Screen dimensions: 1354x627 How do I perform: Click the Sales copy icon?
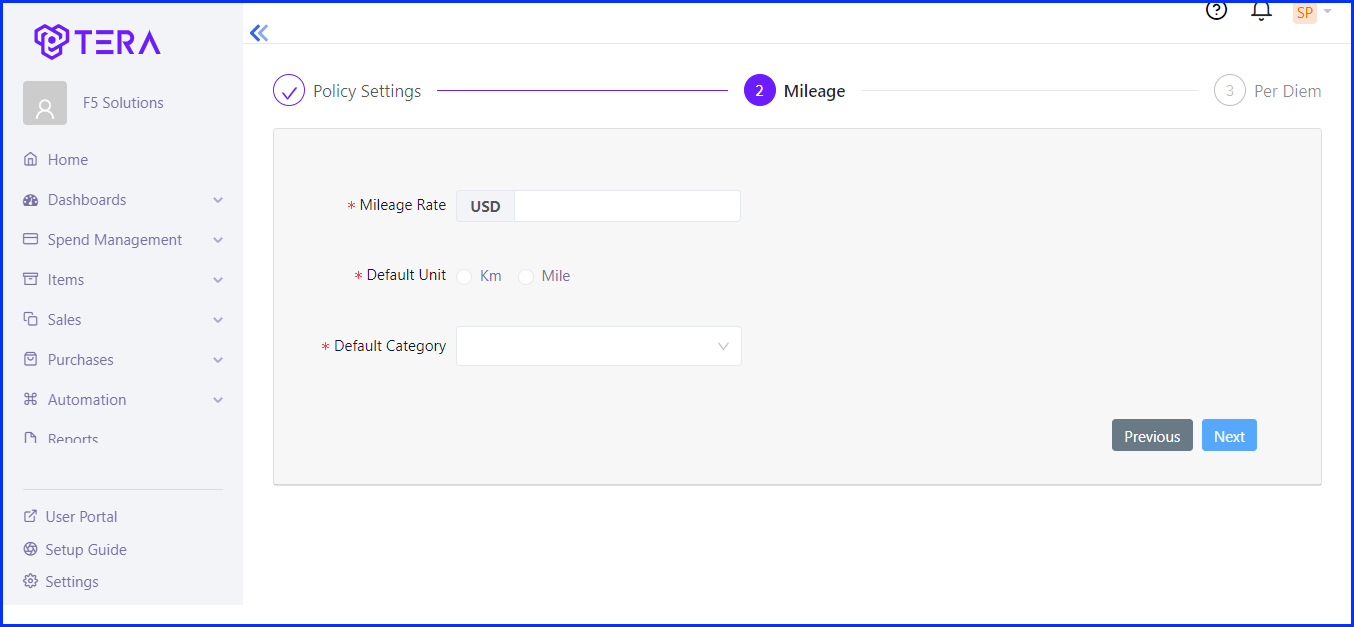tap(30, 319)
